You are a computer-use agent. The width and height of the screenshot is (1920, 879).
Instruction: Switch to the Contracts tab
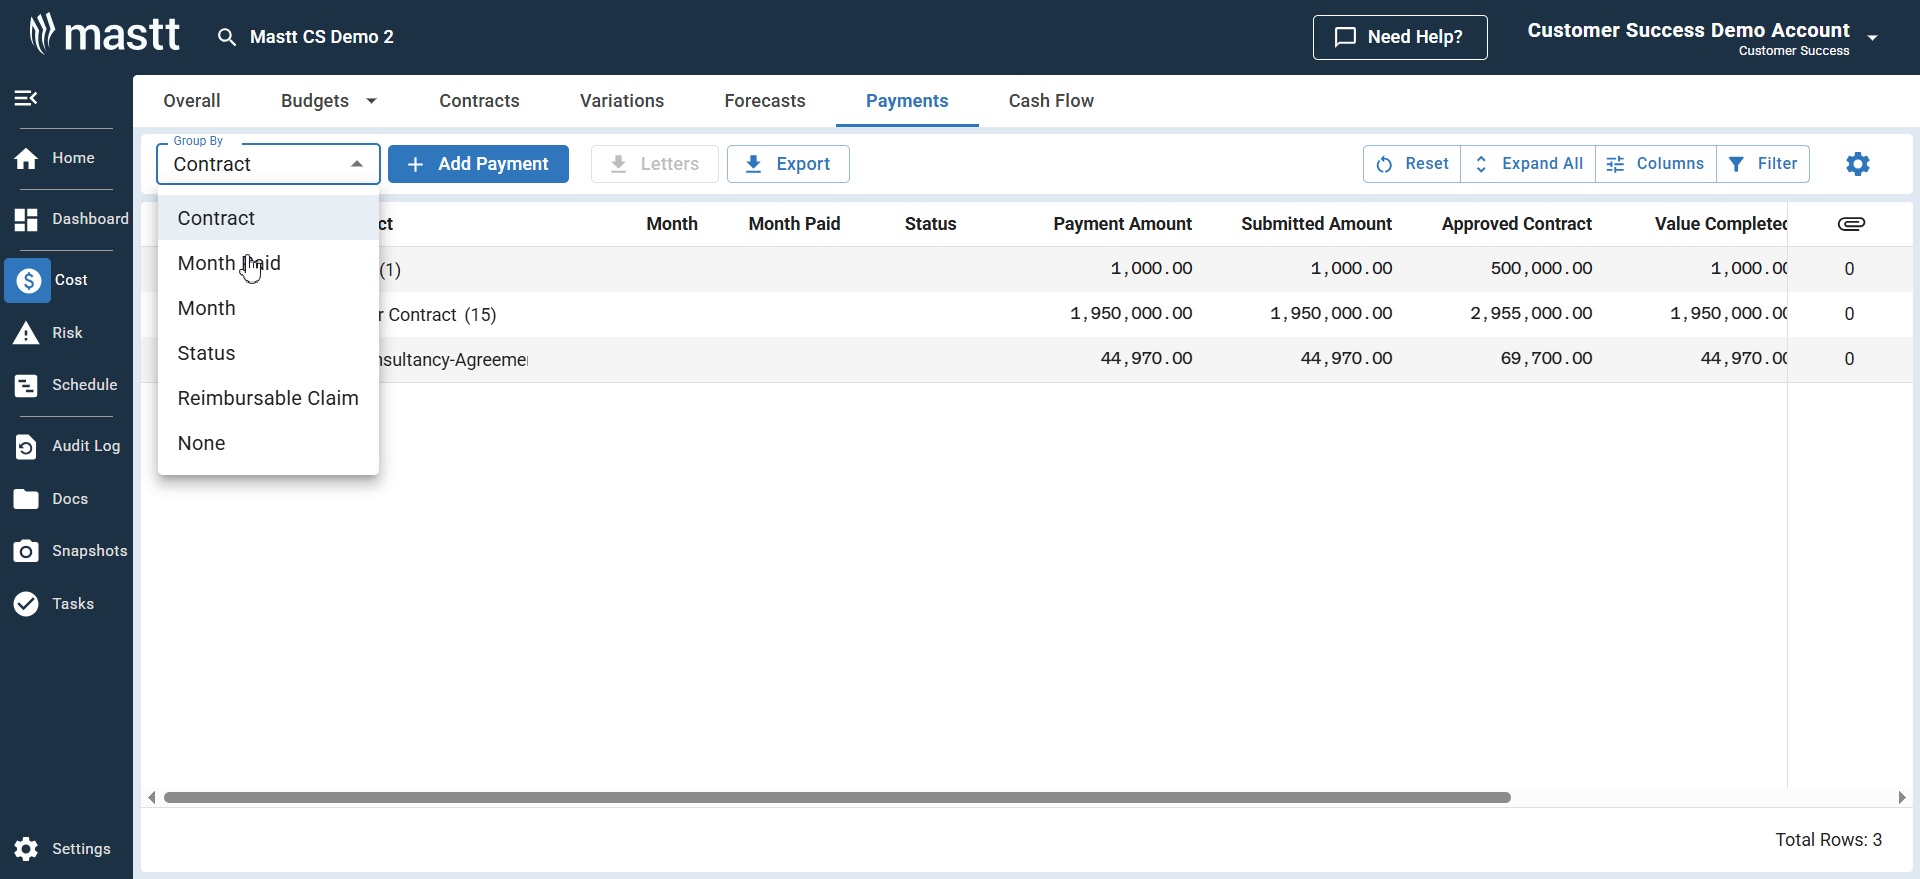(479, 101)
